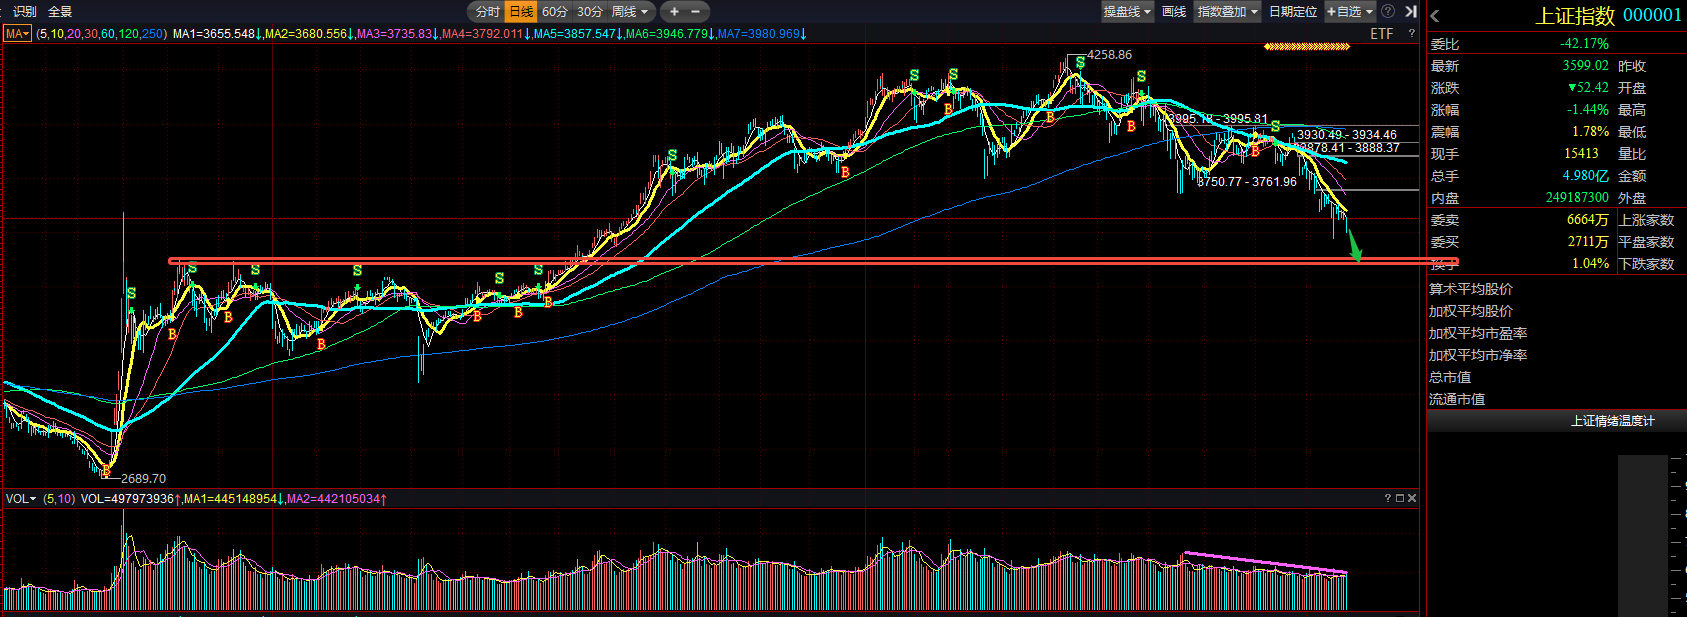
Task: Open the MA indicator dropdown
Action: click(18, 34)
